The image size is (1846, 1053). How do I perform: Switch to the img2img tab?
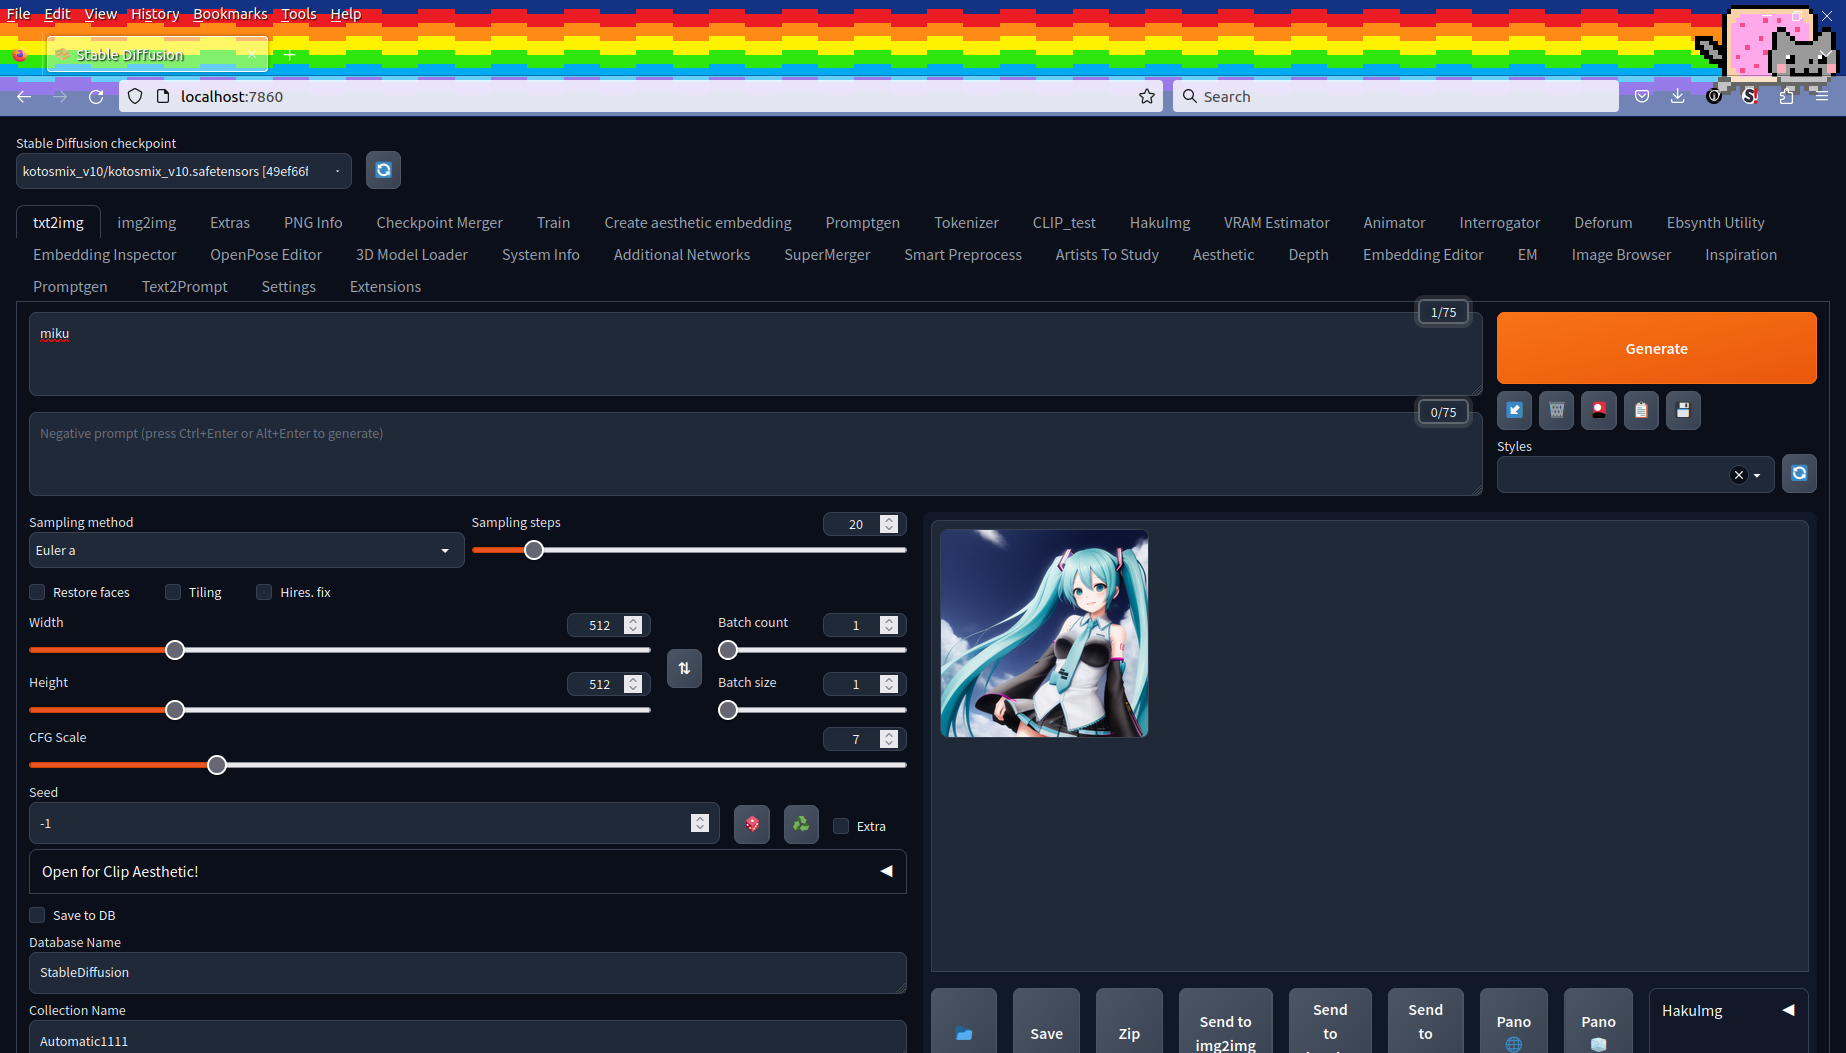click(x=146, y=223)
